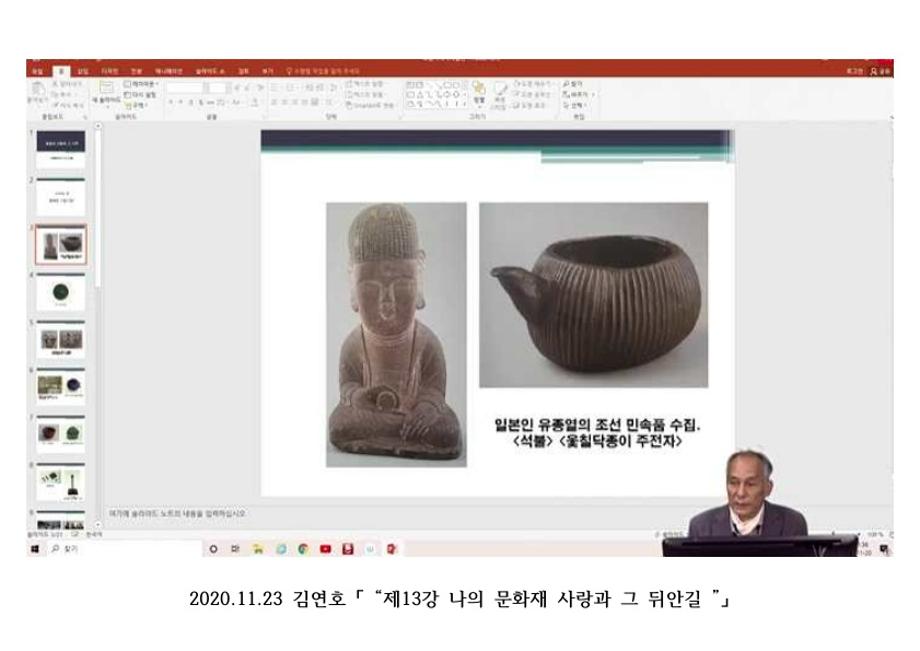This screenshot has height=651, width=920.
Task: Open File Explorer from the taskbar
Action: pos(258,549)
